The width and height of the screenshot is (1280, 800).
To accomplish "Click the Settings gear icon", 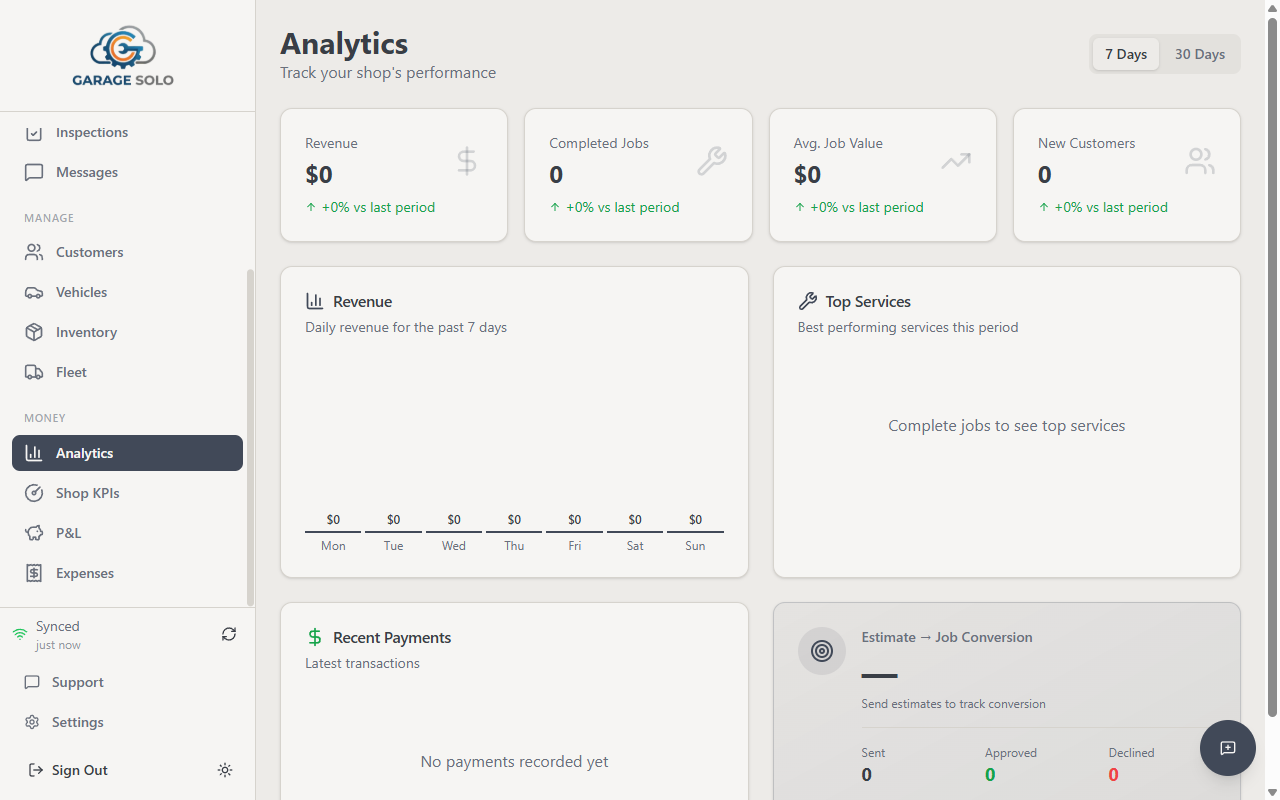I will click(x=32, y=722).
